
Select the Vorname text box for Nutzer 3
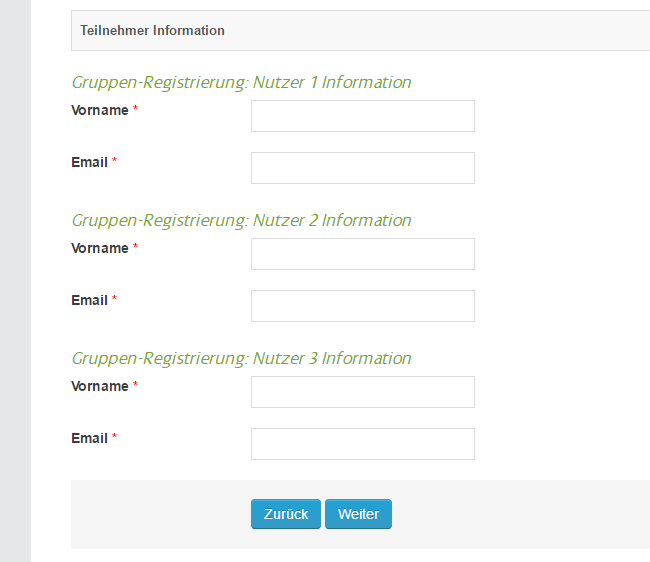point(362,392)
